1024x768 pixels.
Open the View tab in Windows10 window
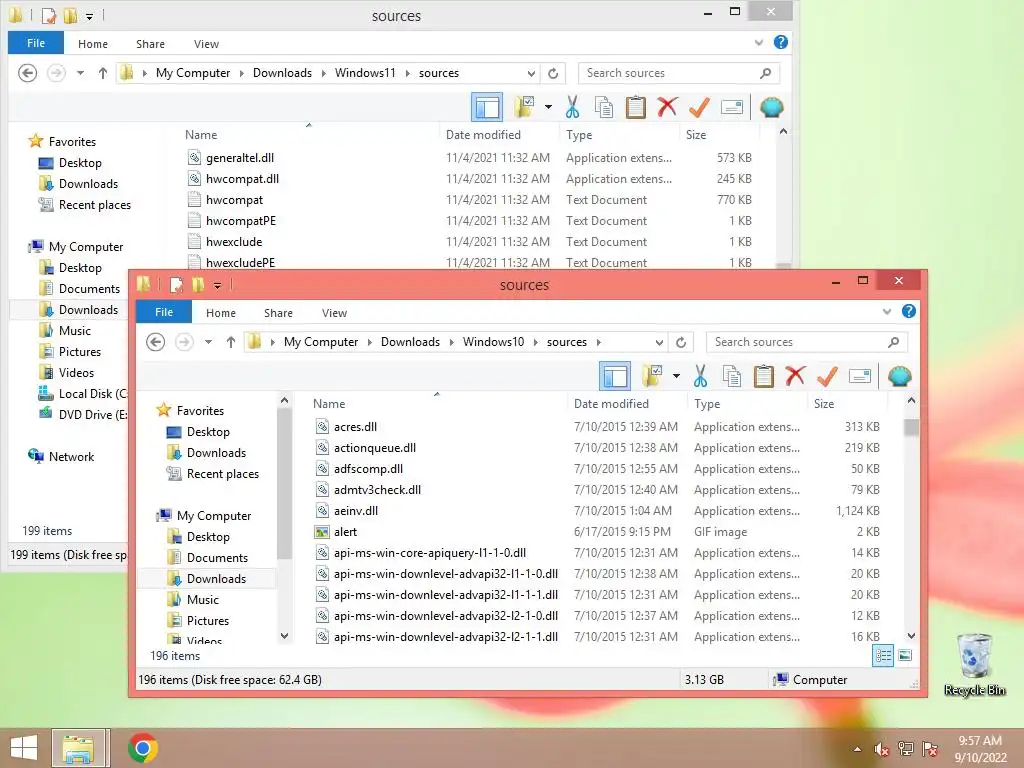click(334, 313)
